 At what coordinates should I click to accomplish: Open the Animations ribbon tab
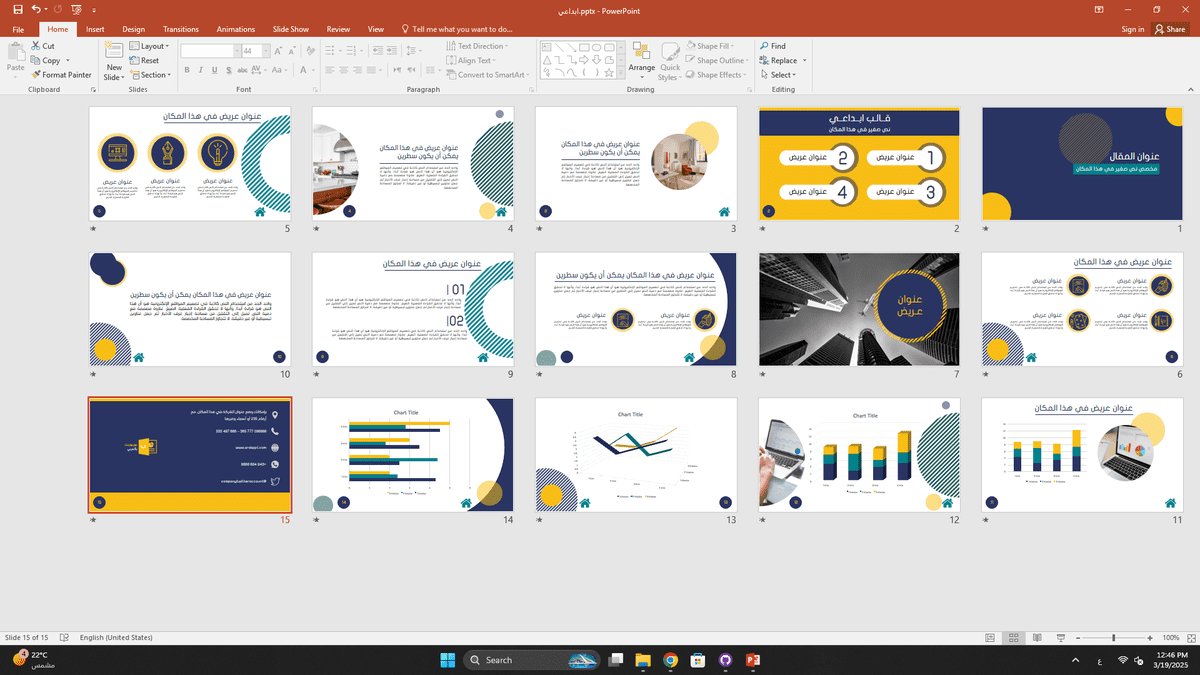click(x=236, y=29)
